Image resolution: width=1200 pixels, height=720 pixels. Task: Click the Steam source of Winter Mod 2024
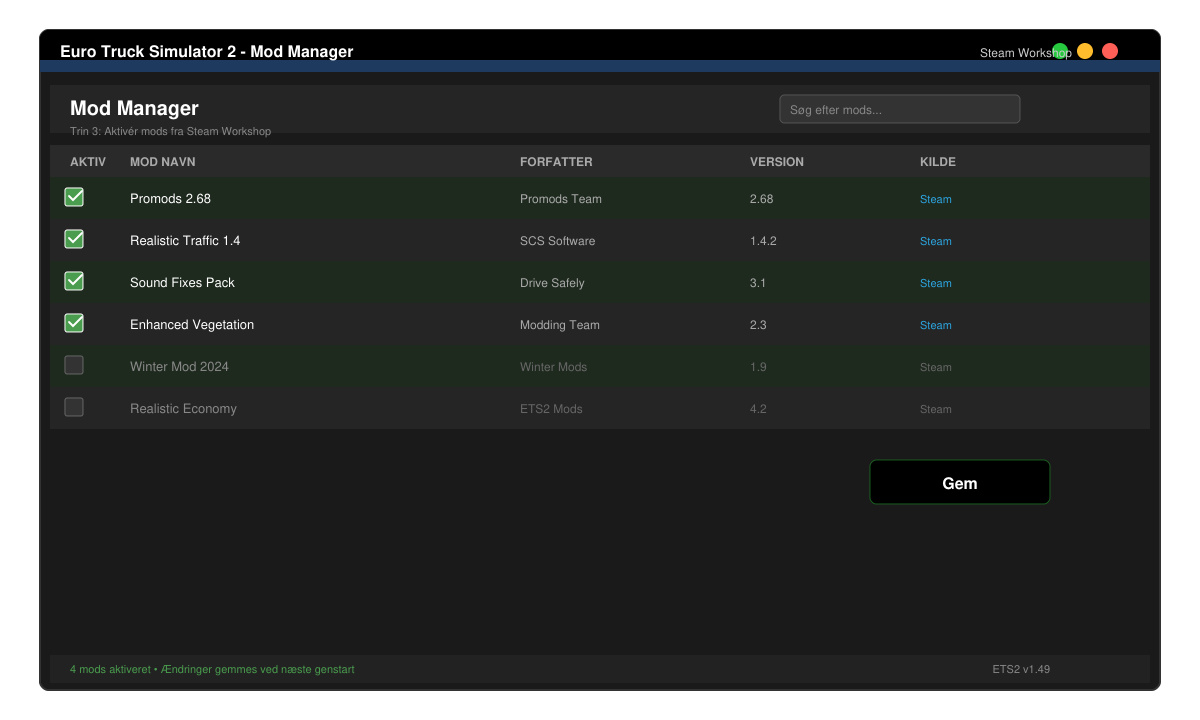point(936,367)
